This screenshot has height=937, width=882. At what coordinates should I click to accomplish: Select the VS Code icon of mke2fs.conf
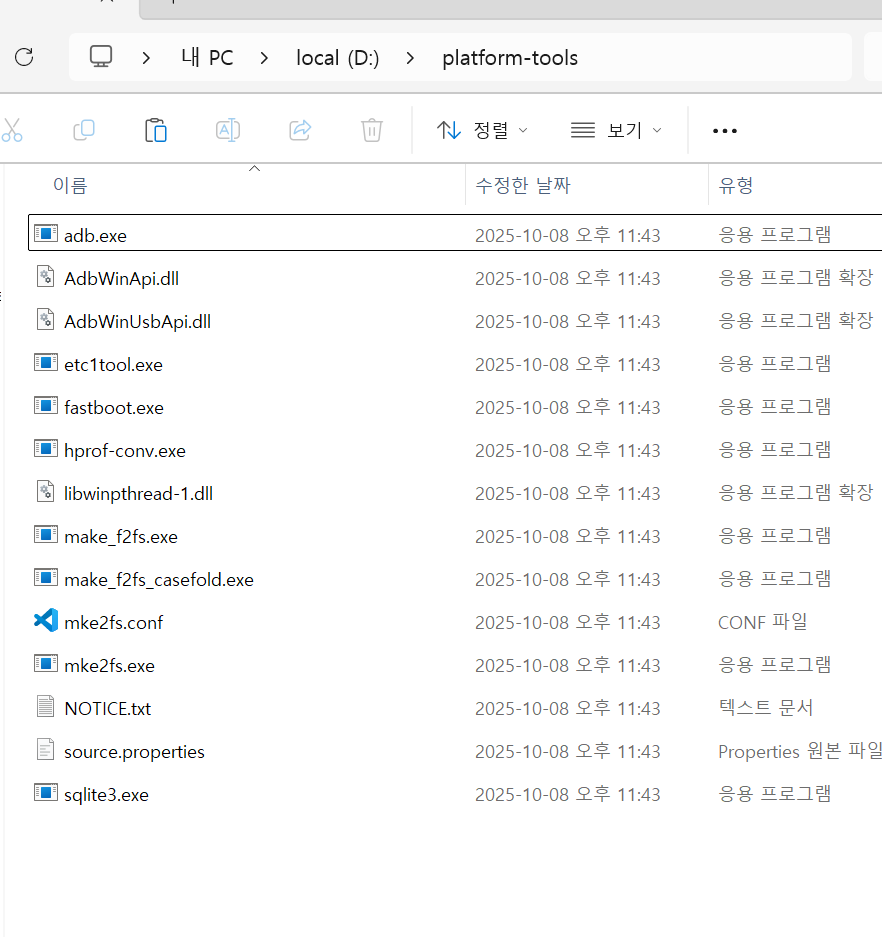coord(46,620)
